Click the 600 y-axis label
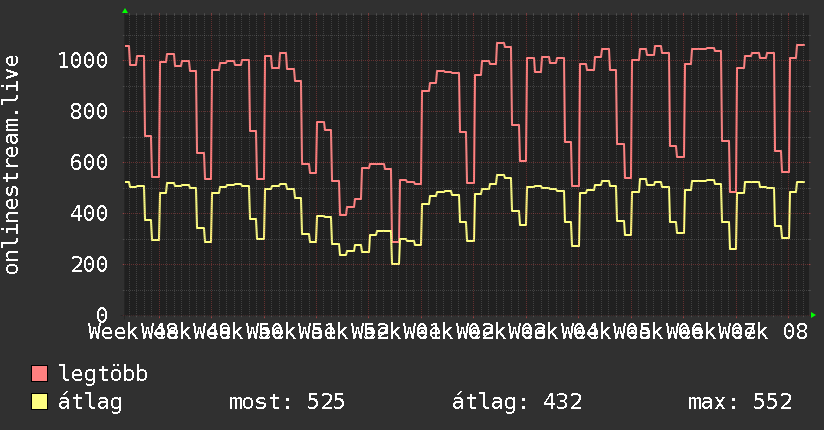824x430 pixels. point(89,162)
